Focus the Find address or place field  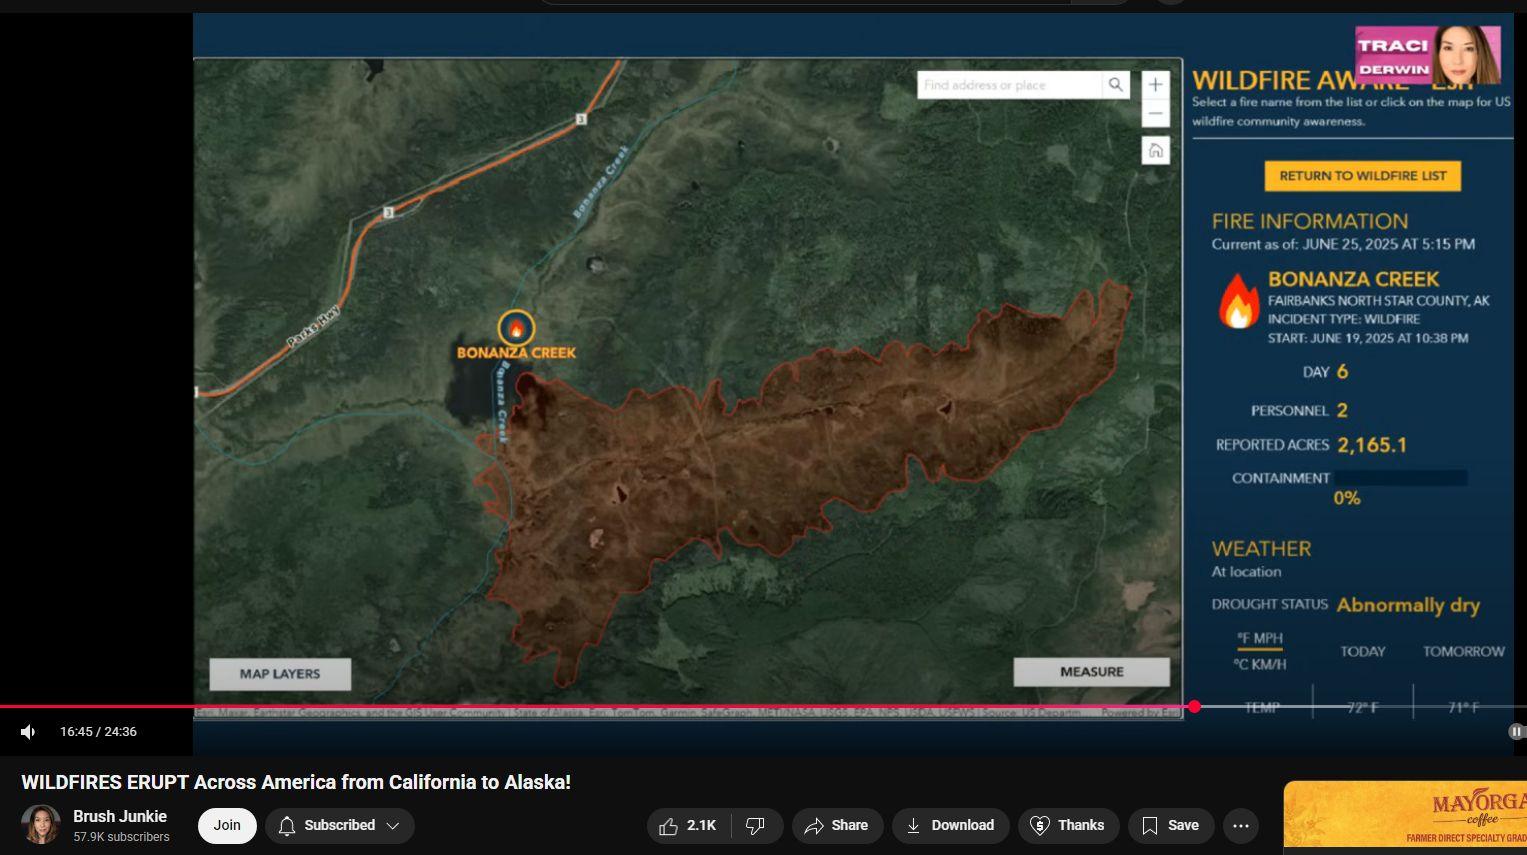click(x=1010, y=85)
